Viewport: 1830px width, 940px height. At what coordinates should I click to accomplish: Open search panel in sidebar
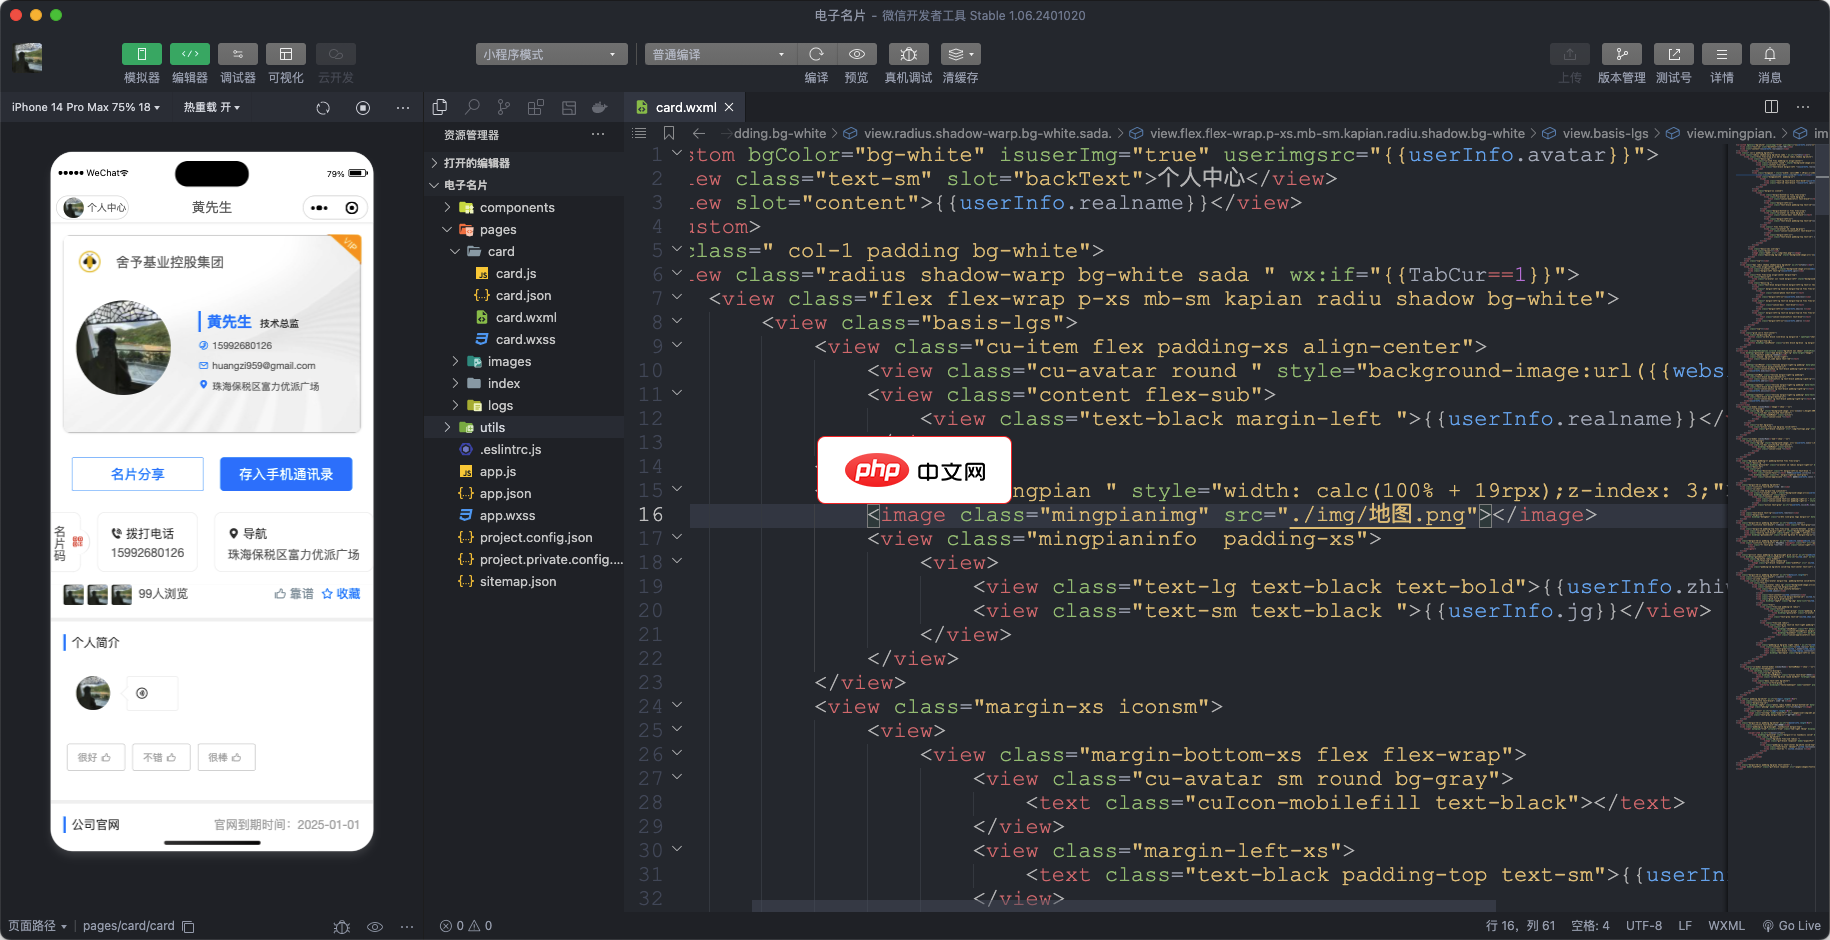[x=472, y=107]
